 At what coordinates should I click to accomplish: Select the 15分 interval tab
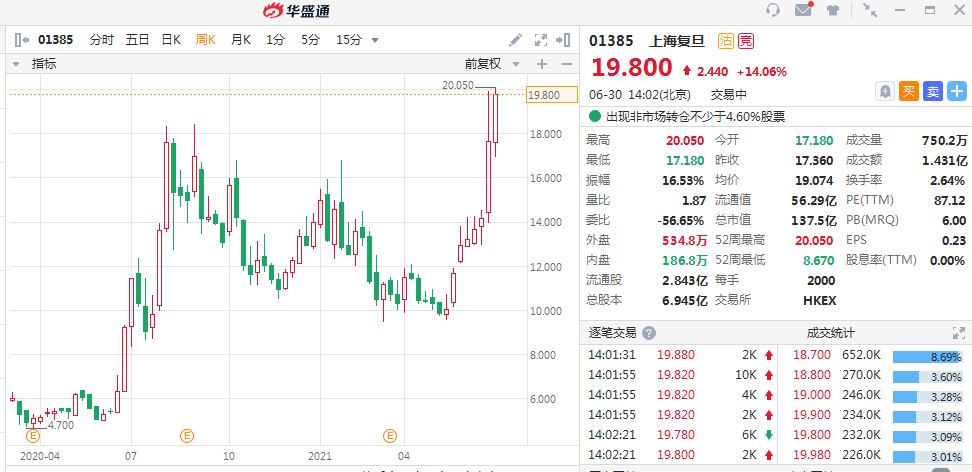click(x=348, y=40)
